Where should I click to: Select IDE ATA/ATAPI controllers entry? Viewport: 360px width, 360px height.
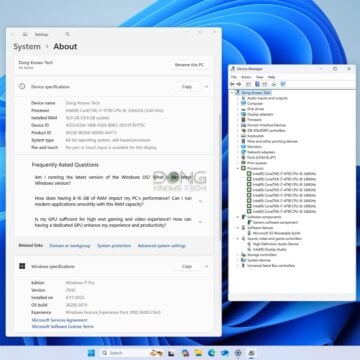pyautogui.click(x=266, y=130)
